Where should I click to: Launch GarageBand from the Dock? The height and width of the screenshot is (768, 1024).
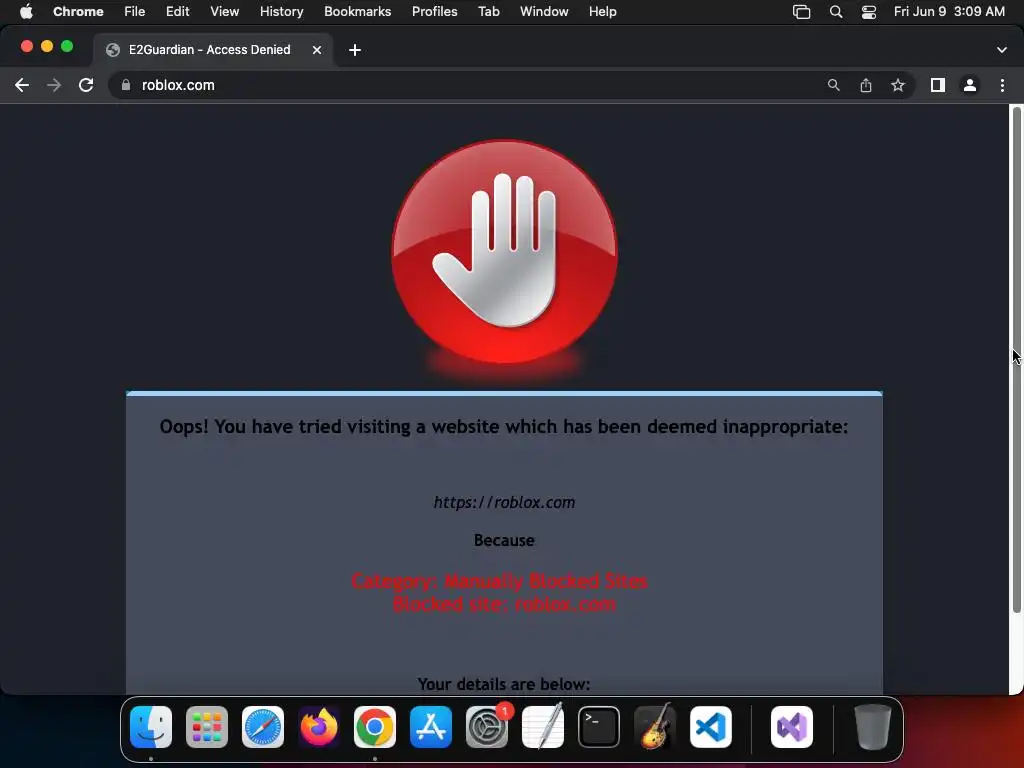[x=655, y=727]
